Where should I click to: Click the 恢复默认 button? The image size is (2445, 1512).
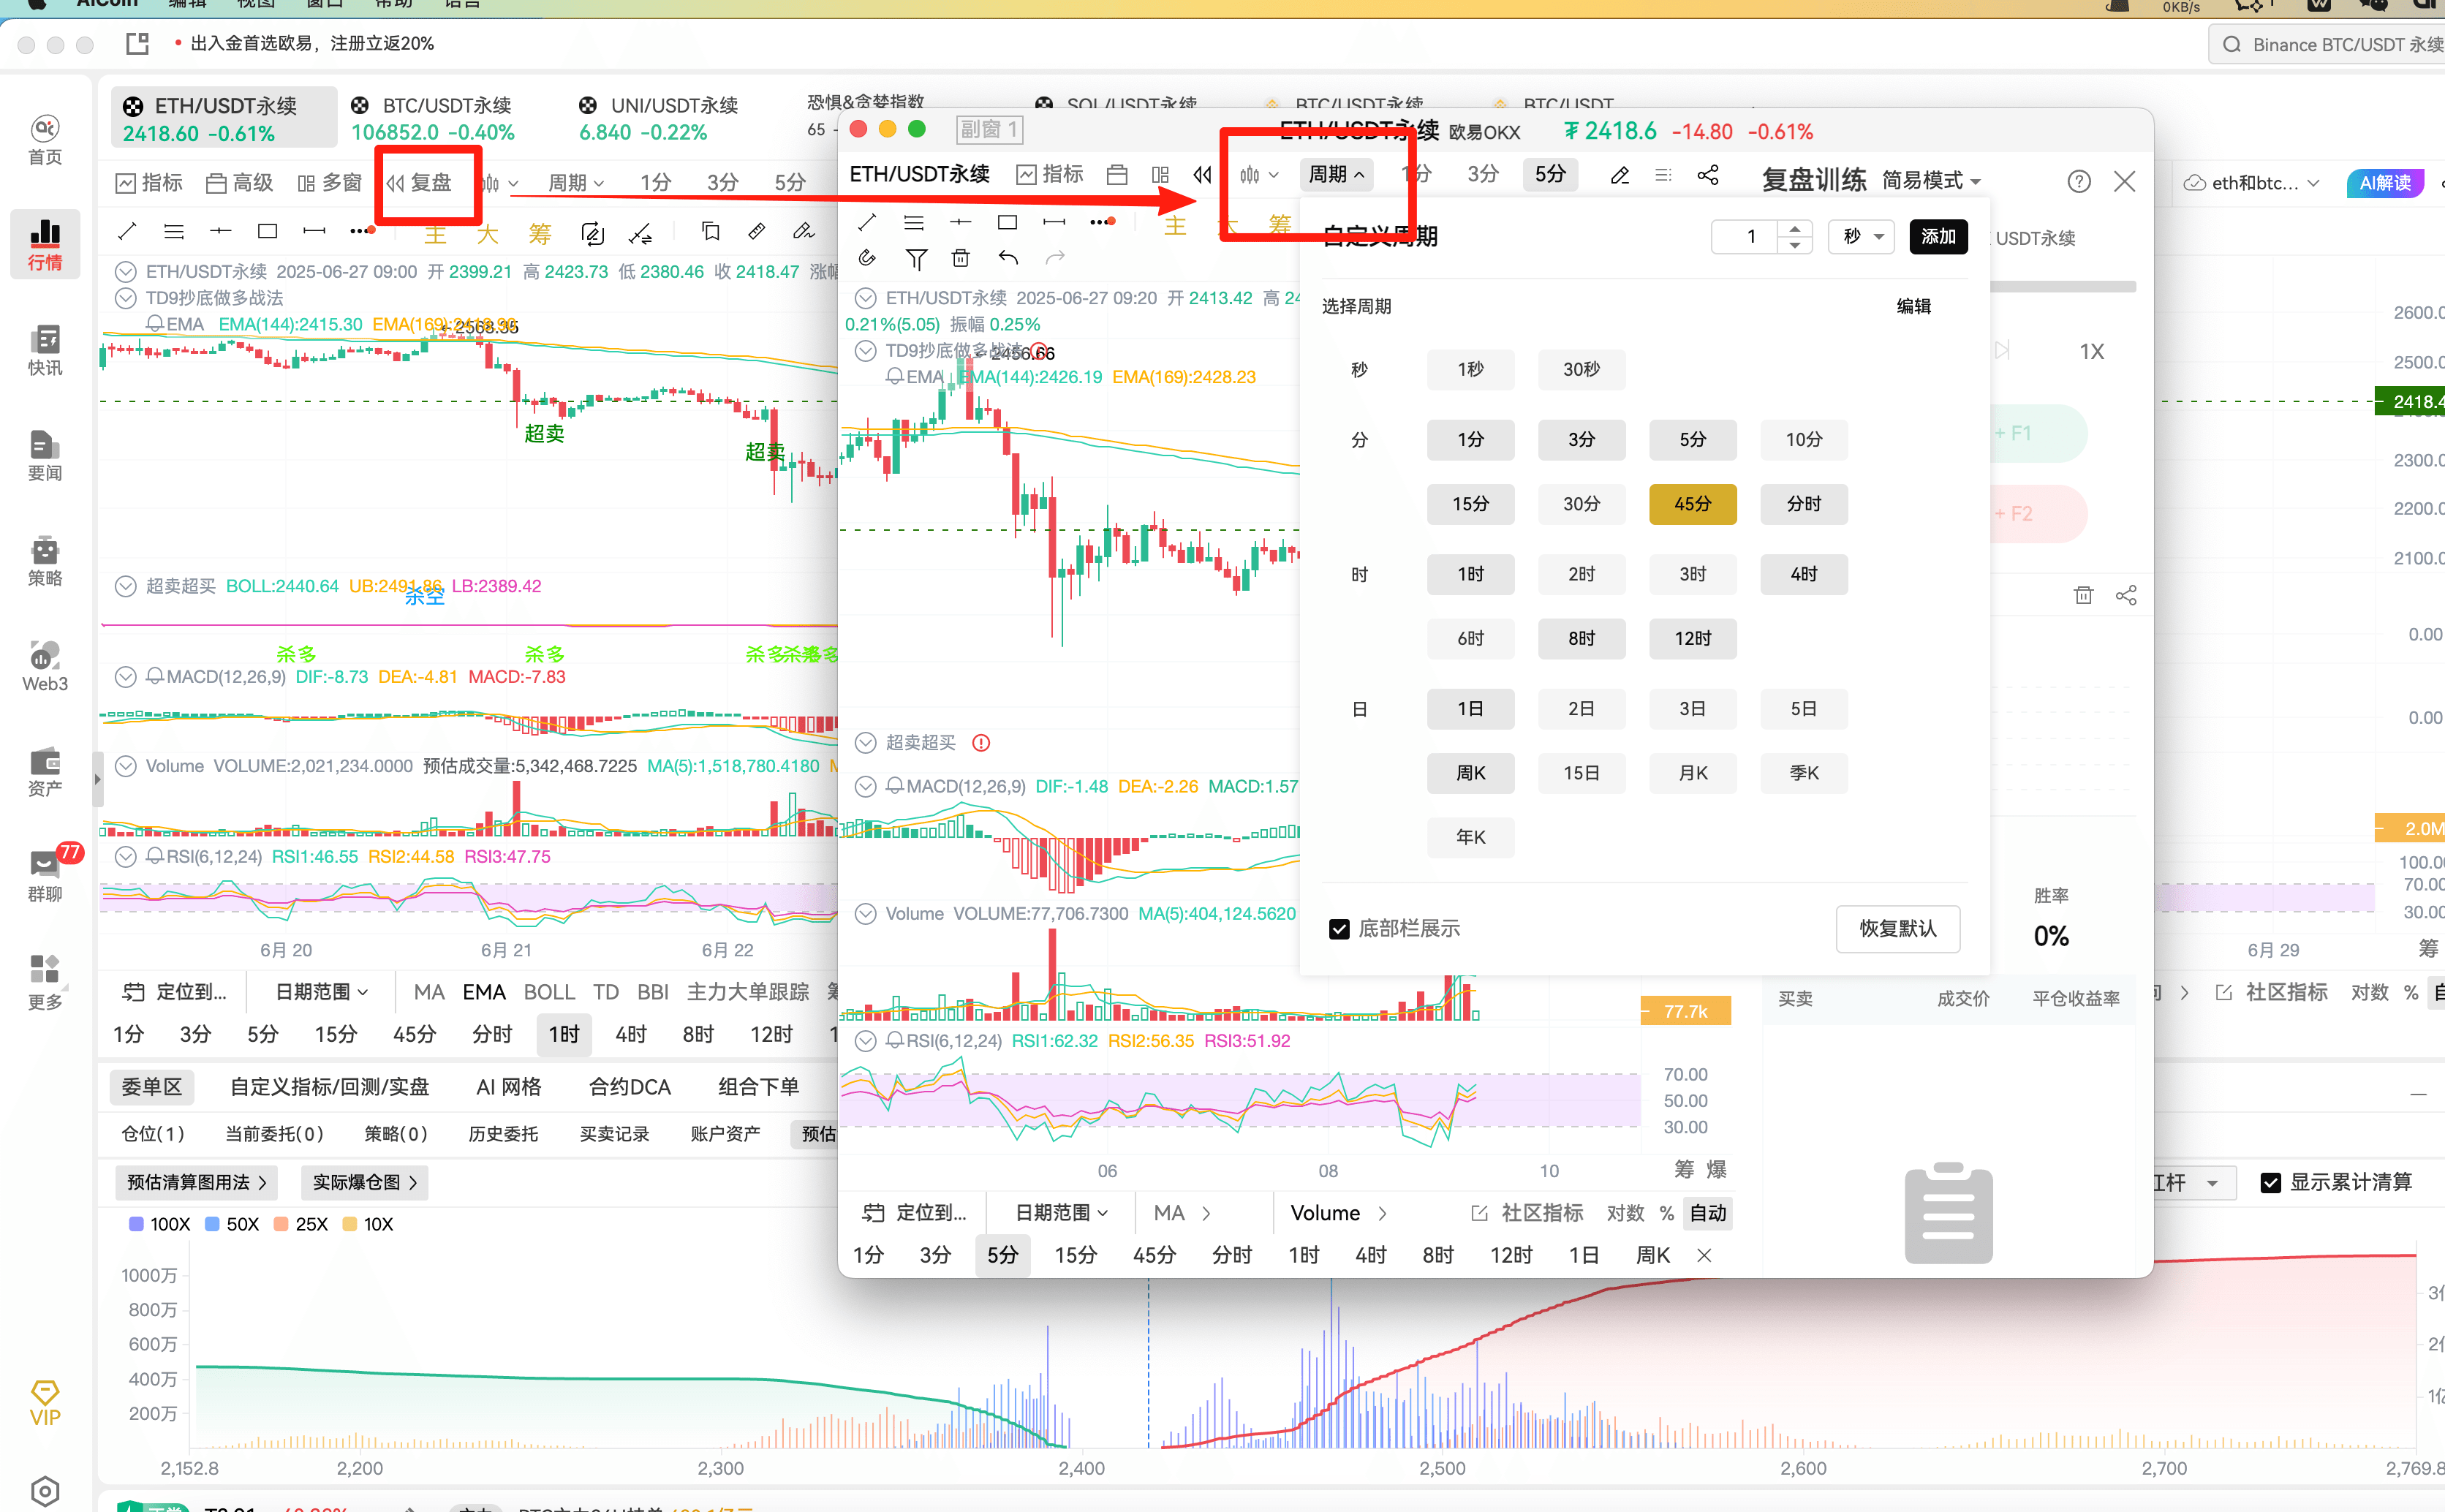click(x=1897, y=929)
